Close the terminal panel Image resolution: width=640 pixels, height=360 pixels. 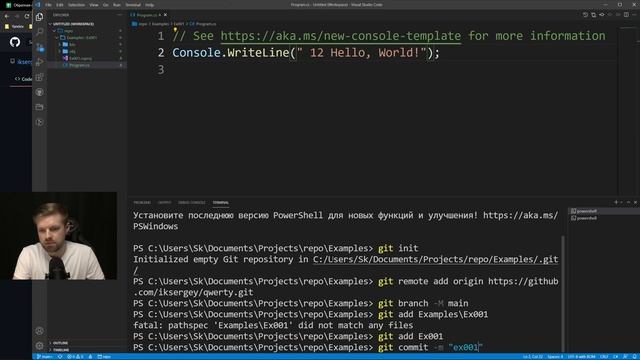[635, 202]
